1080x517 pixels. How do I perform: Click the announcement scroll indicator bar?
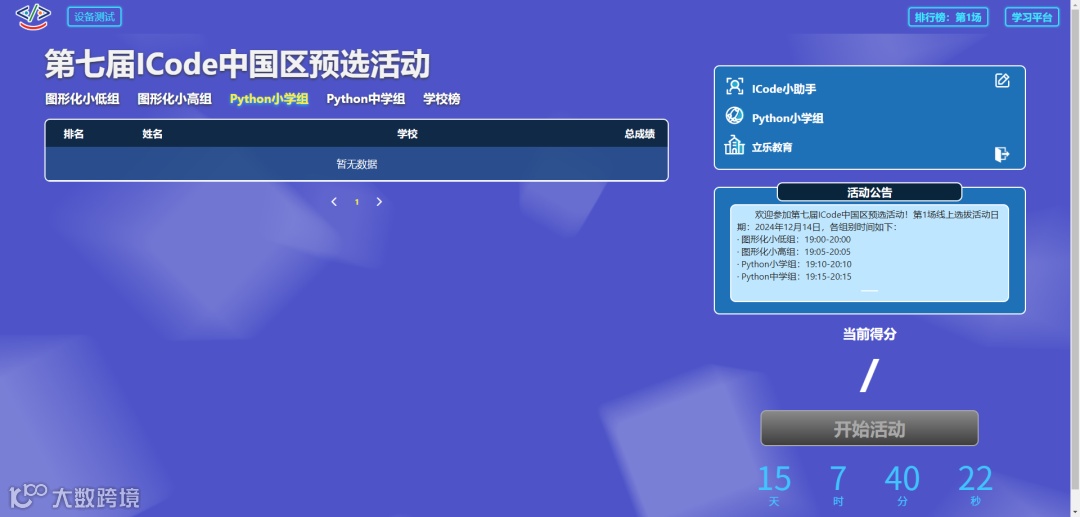(869, 291)
